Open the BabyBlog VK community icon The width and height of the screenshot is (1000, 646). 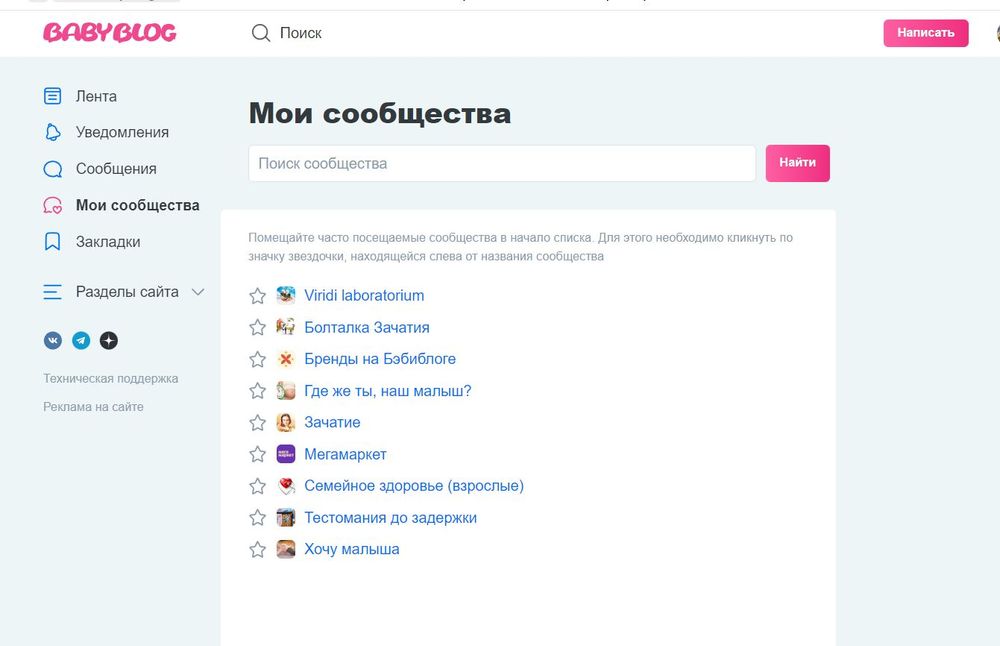[53, 340]
